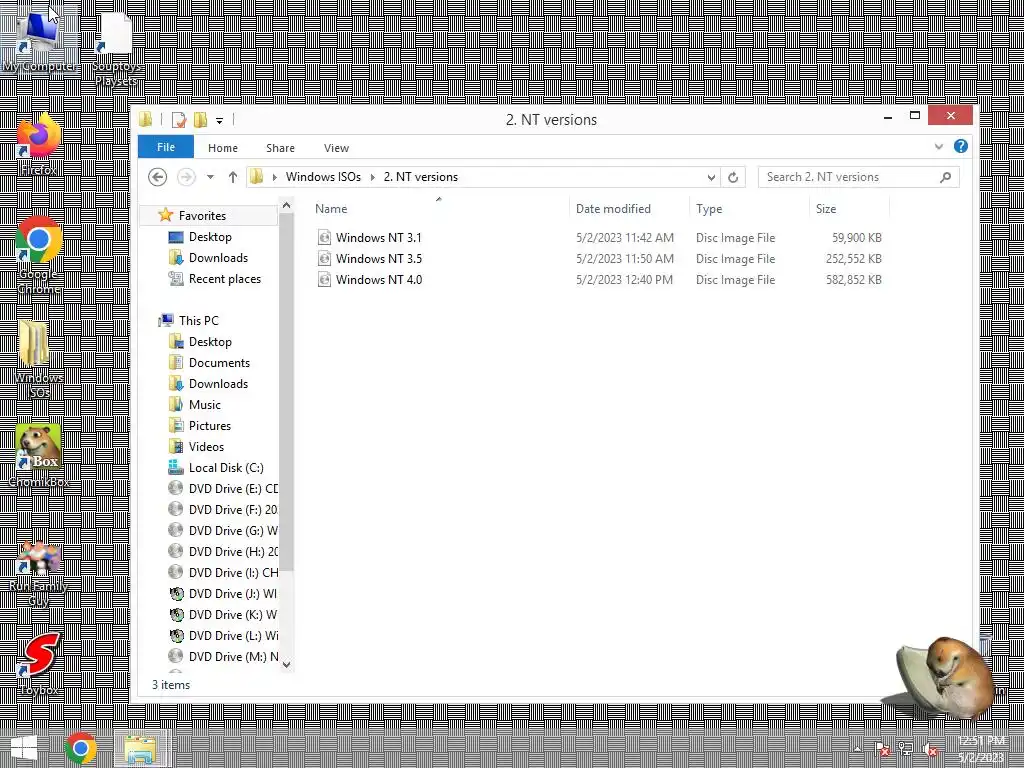
Task: Go up one folder level
Action: (x=232, y=177)
